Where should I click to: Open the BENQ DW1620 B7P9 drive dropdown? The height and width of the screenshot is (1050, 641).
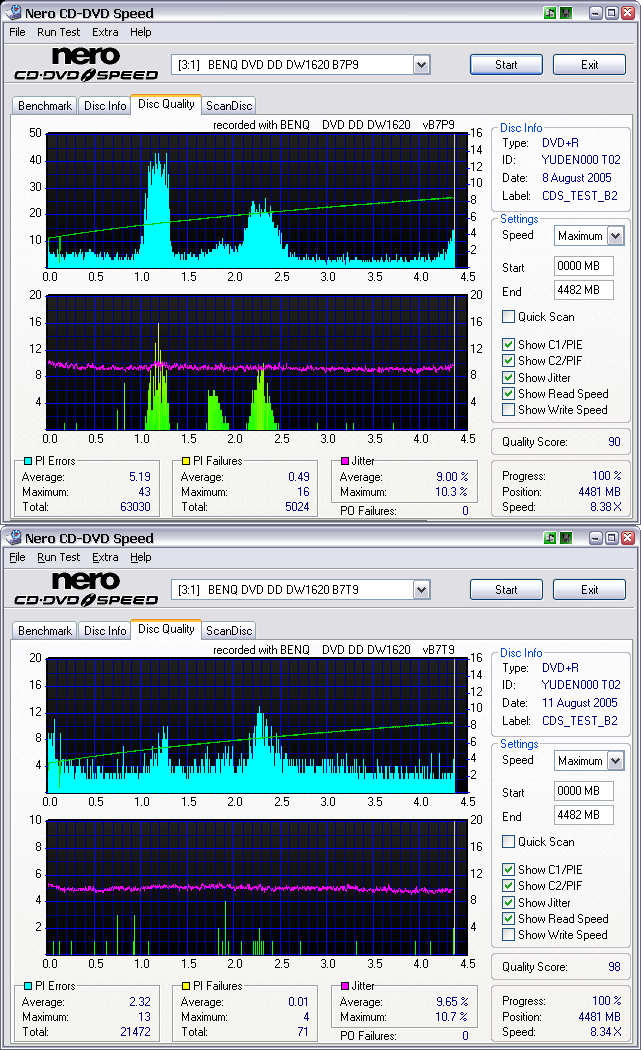click(x=421, y=65)
